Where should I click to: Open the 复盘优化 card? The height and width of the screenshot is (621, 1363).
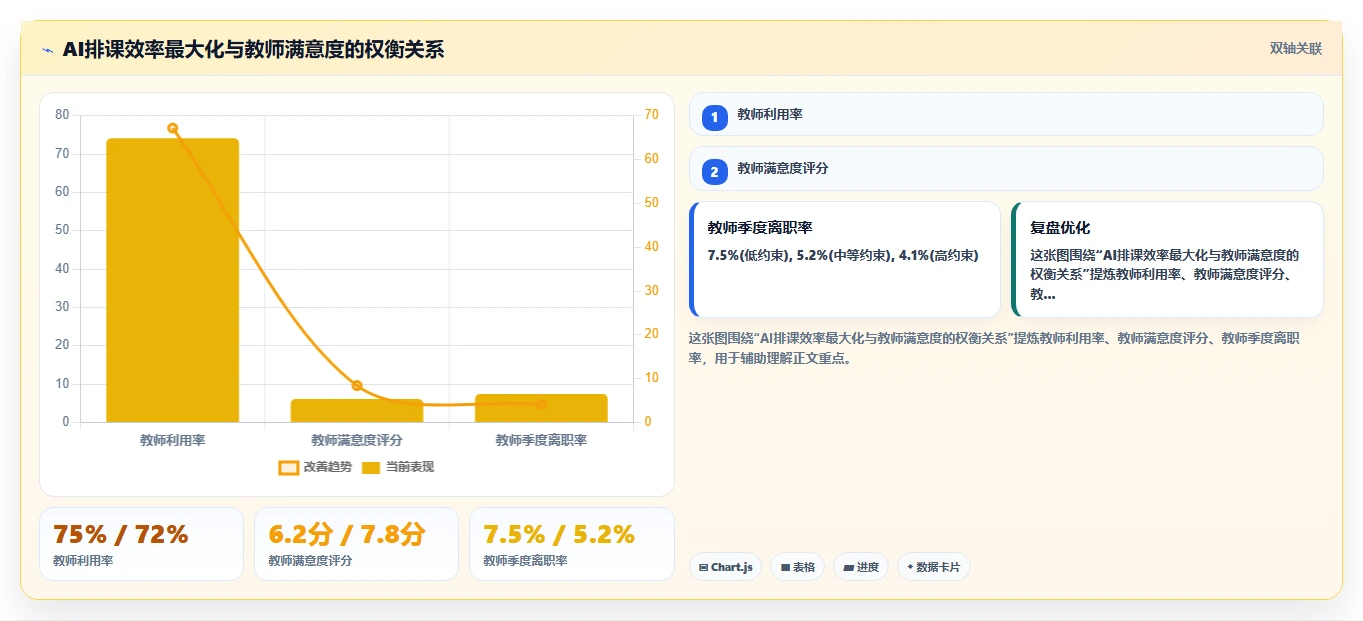[1167, 259]
